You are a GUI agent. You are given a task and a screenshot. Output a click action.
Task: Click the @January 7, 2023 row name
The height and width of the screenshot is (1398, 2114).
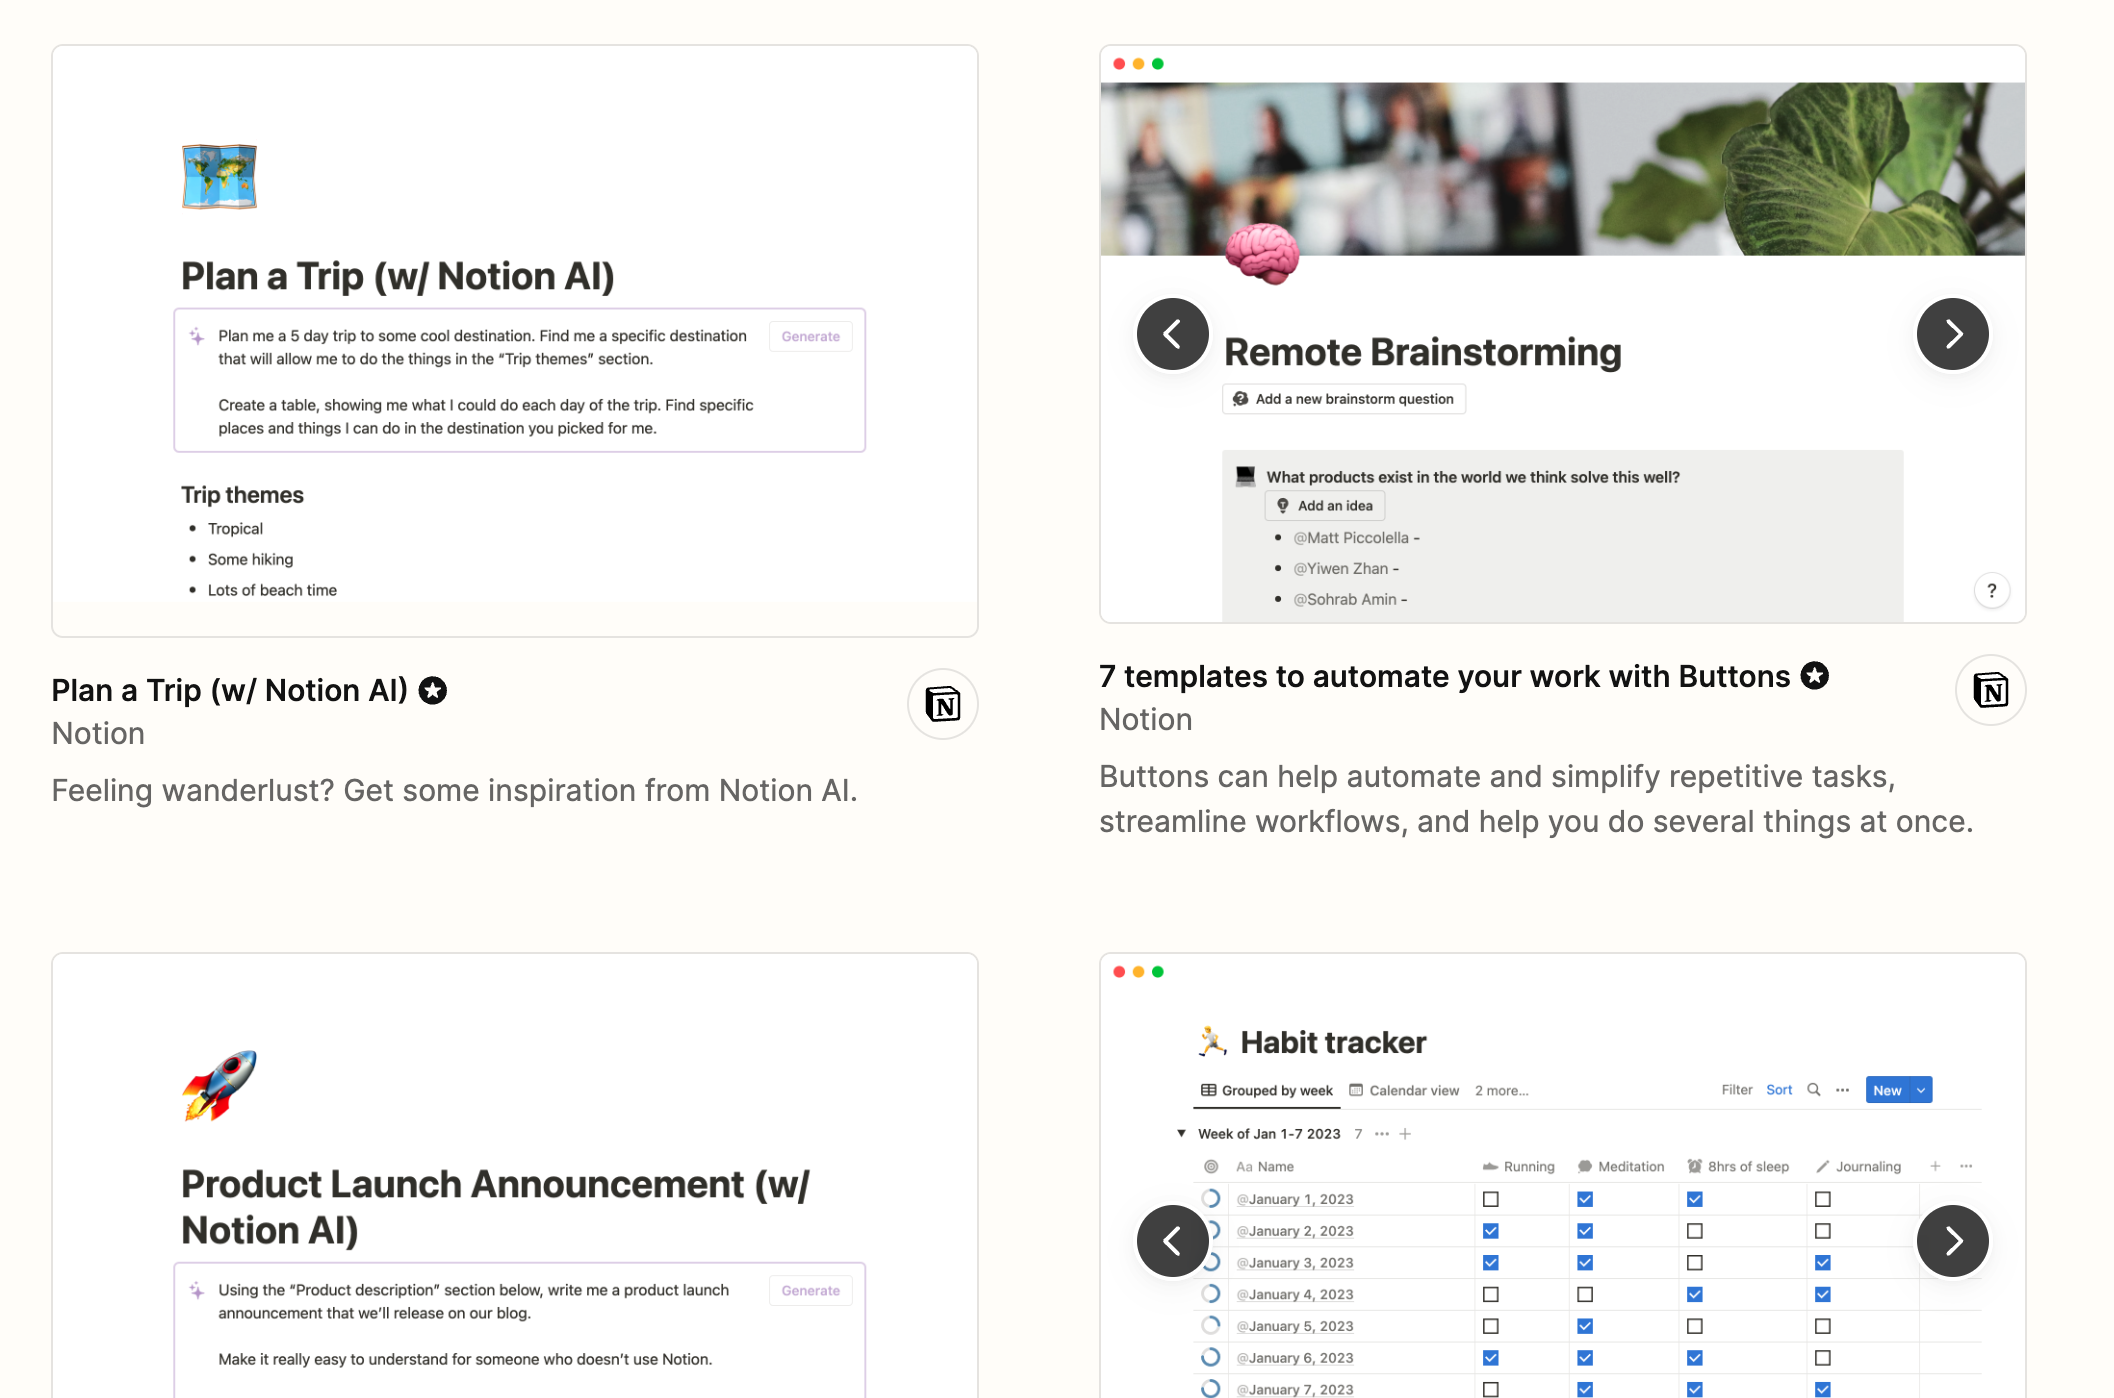click(1295, 1390)
